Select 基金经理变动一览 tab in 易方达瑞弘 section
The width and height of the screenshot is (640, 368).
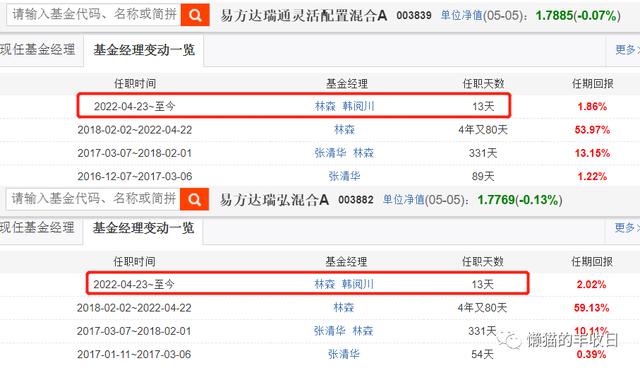click(143, 228)
